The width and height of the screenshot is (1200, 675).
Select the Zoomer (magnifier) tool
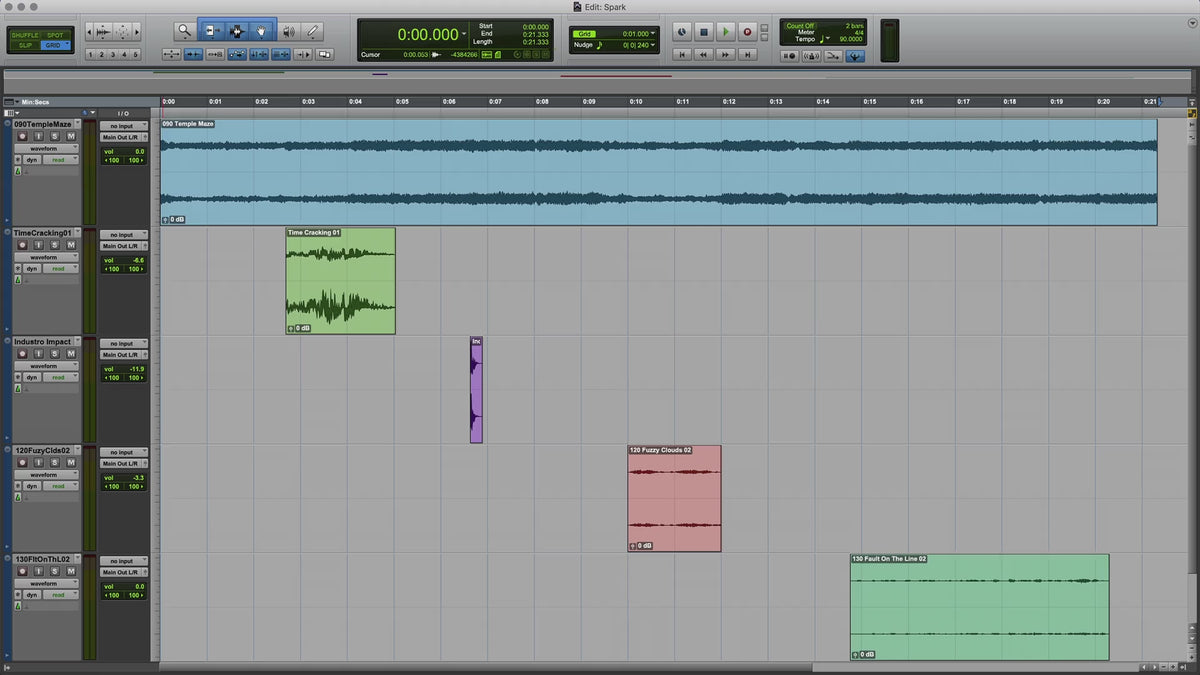pyautogui.click(x=185, y=32)
